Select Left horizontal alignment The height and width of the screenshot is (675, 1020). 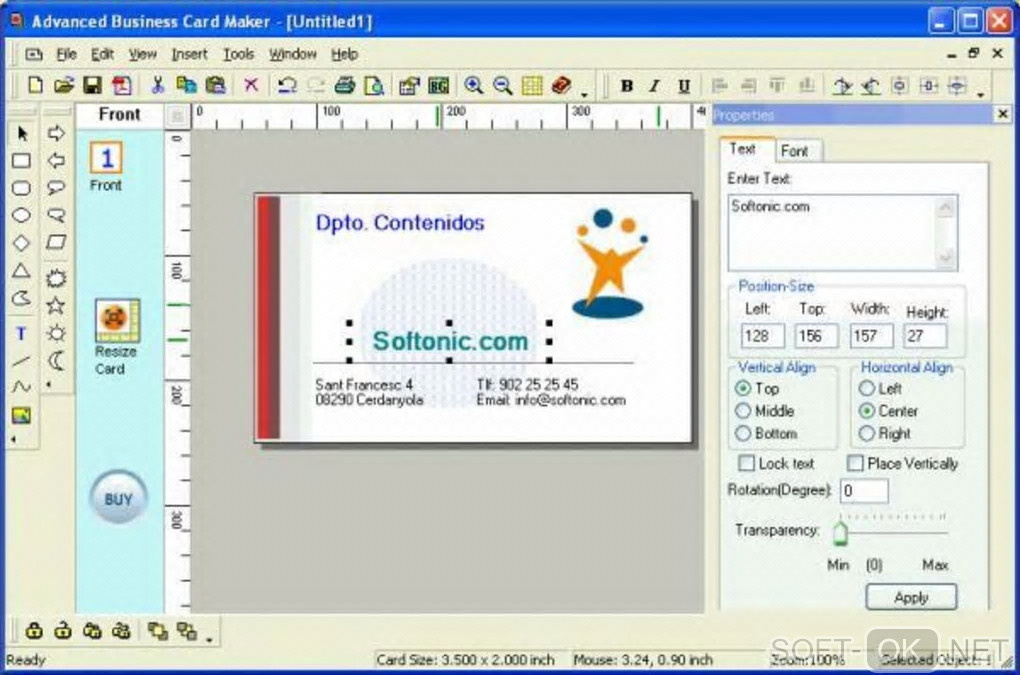866,388
